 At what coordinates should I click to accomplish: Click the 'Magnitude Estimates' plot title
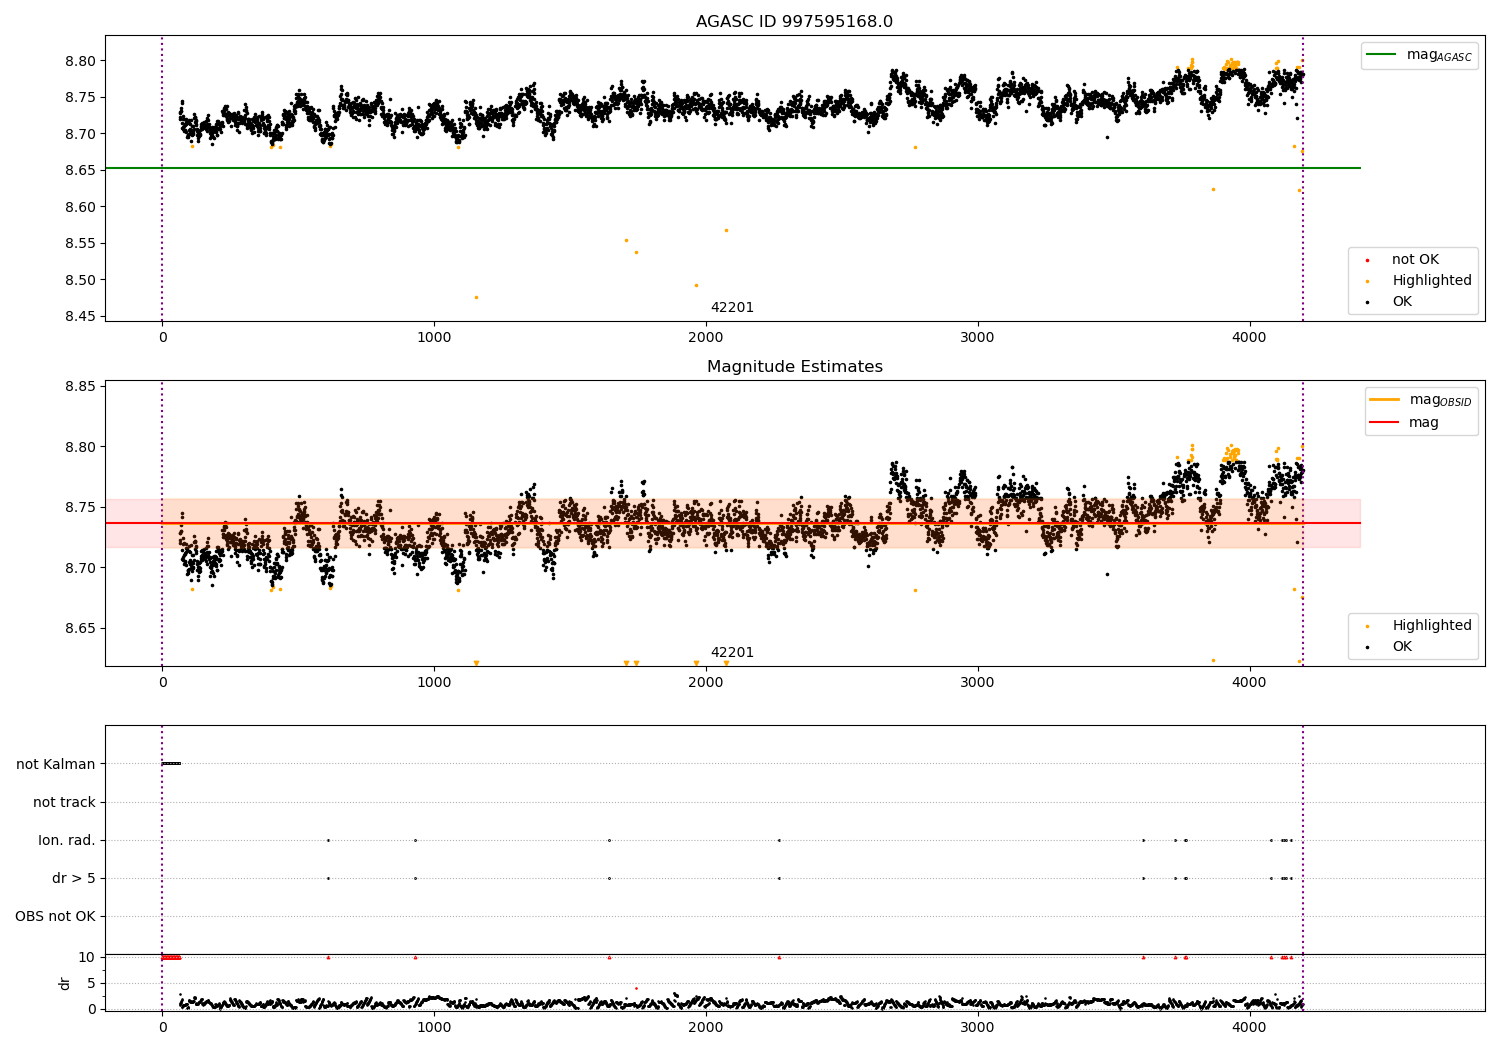pyautogui.click(x=794, y=367)
